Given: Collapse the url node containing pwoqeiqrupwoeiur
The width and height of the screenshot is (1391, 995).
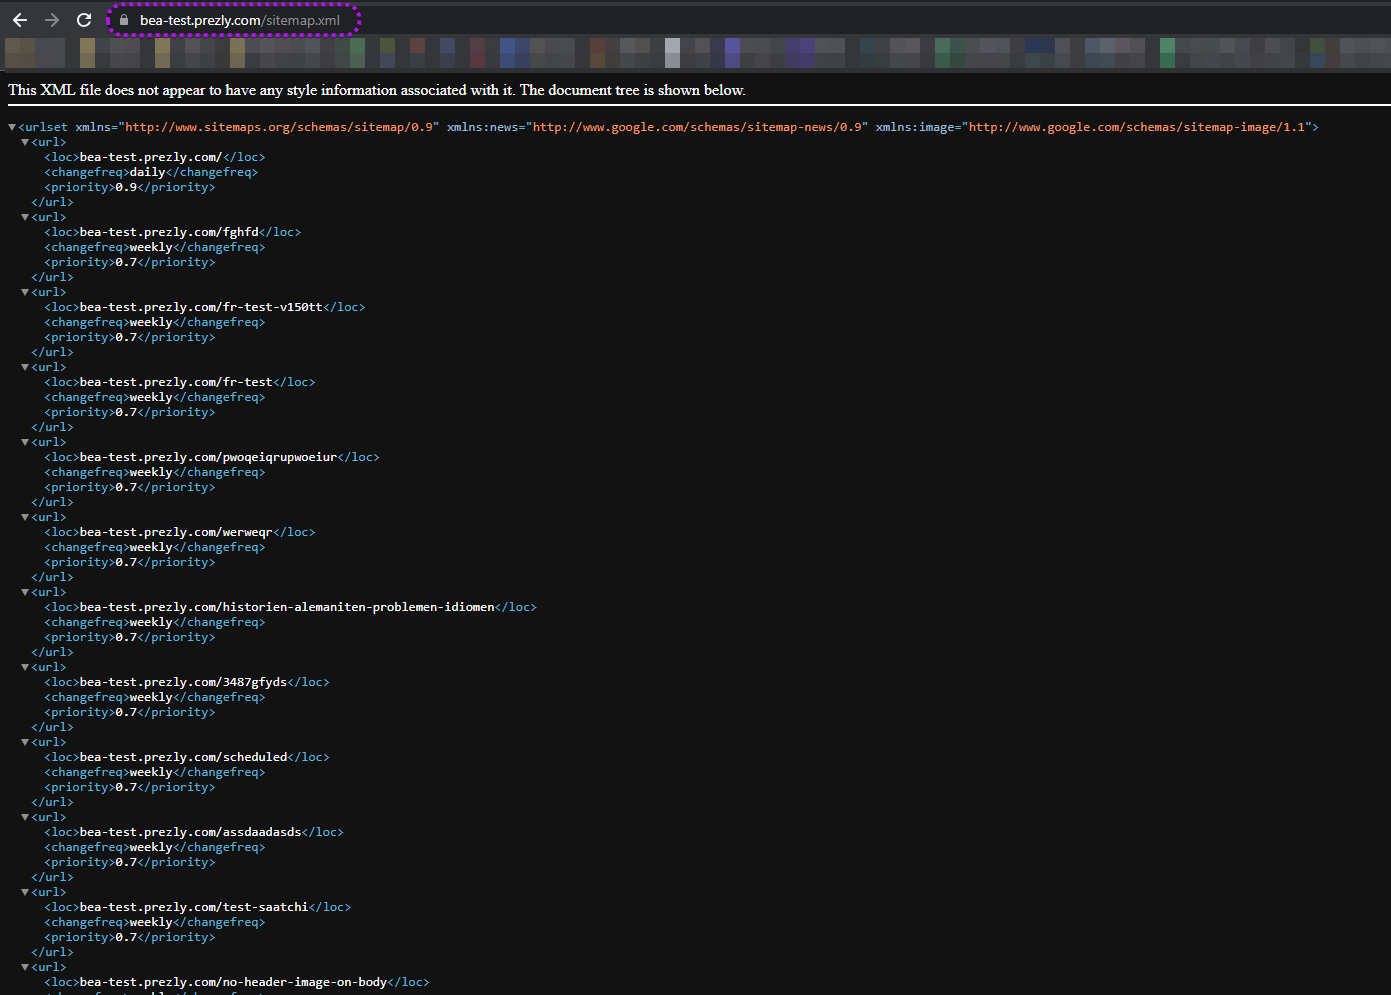Looking at the screenshot, I should (25, 443).
